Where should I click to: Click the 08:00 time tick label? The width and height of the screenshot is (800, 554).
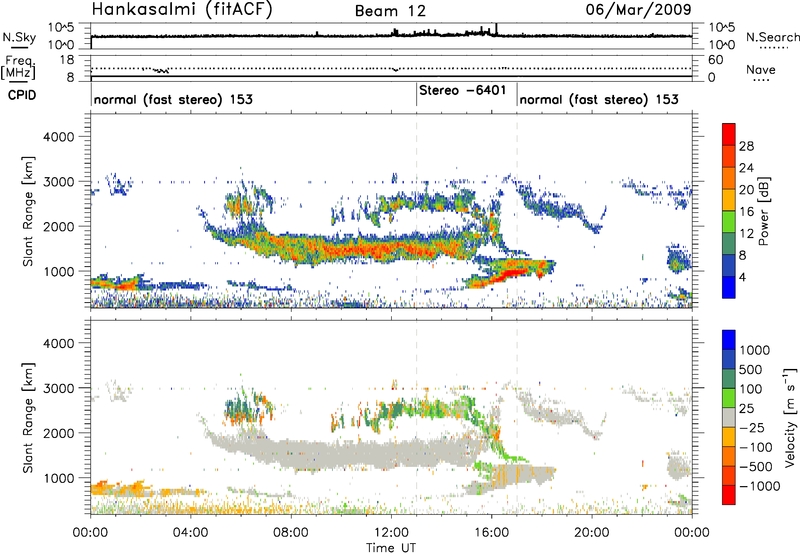coord(291,533)
